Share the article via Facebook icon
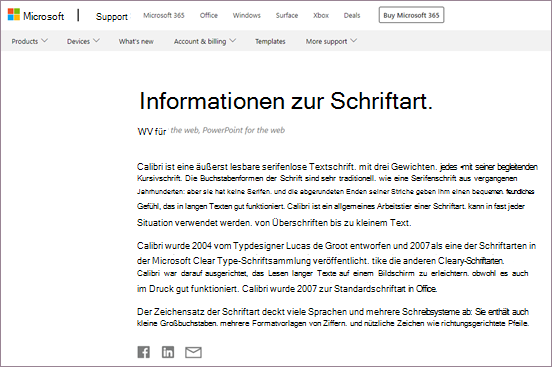 pyautogui.click(x=143, y=352)
